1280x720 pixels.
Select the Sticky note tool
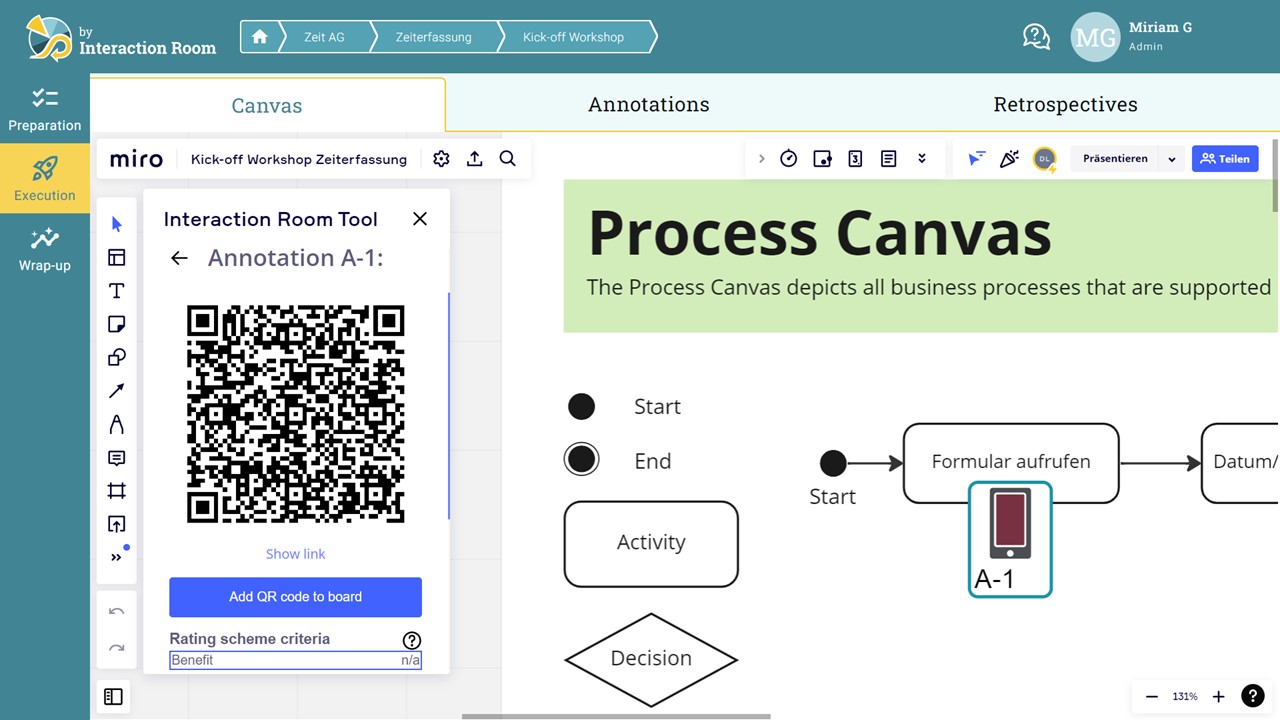117,324
